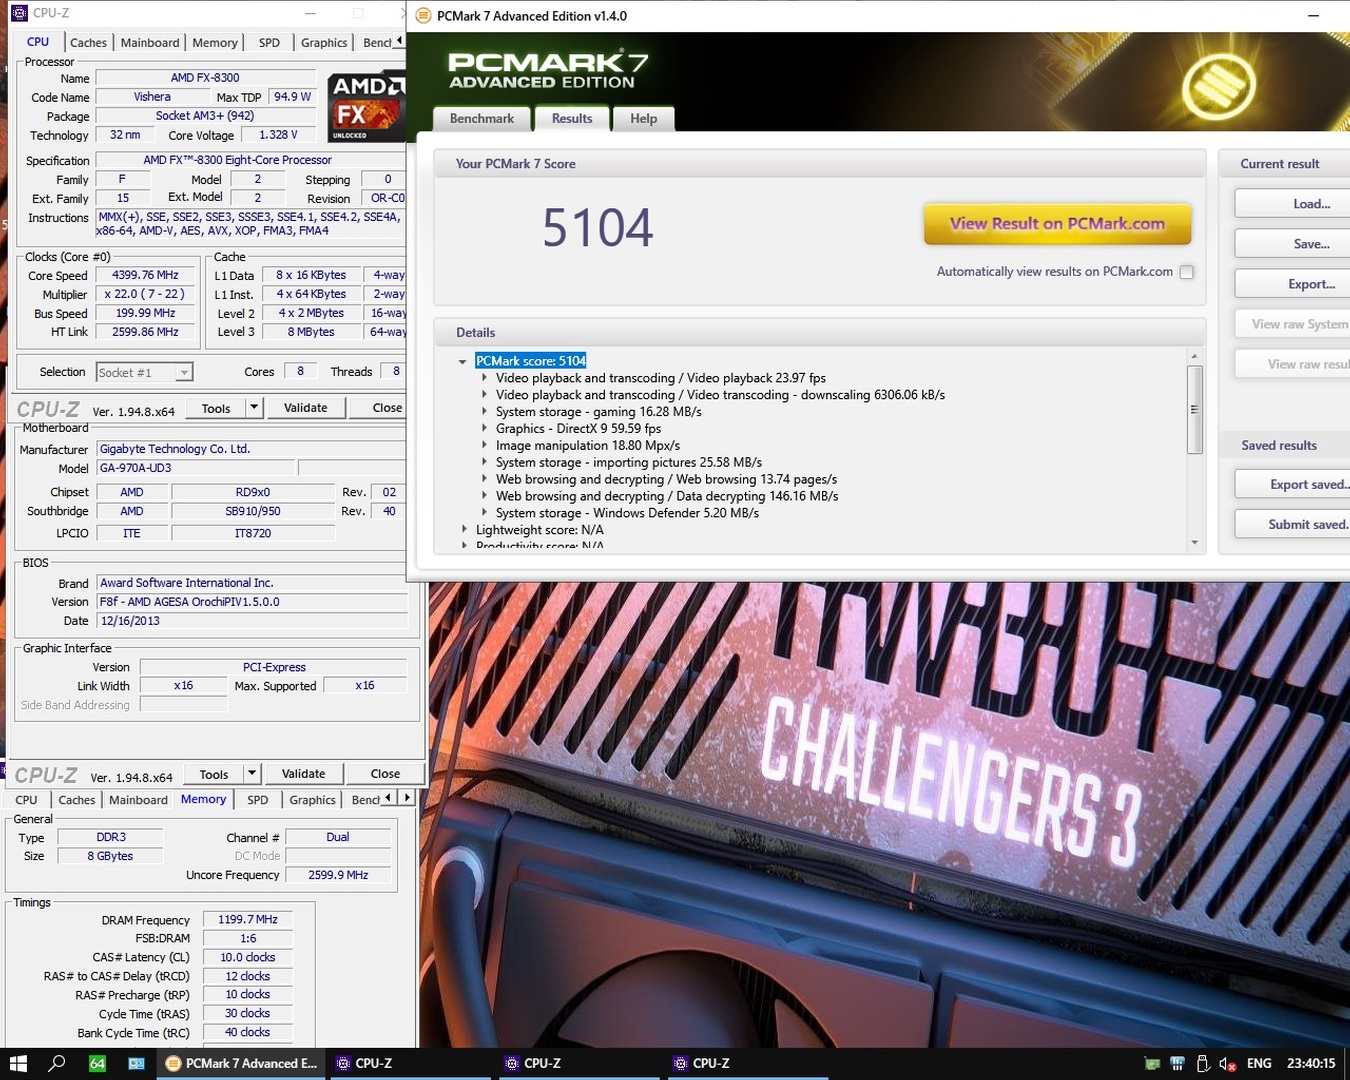Screen dimensions: 1350x1080
Task: Select Mainboard tab in the CPU-Z Processor window
Action: [x=150, y=43]
